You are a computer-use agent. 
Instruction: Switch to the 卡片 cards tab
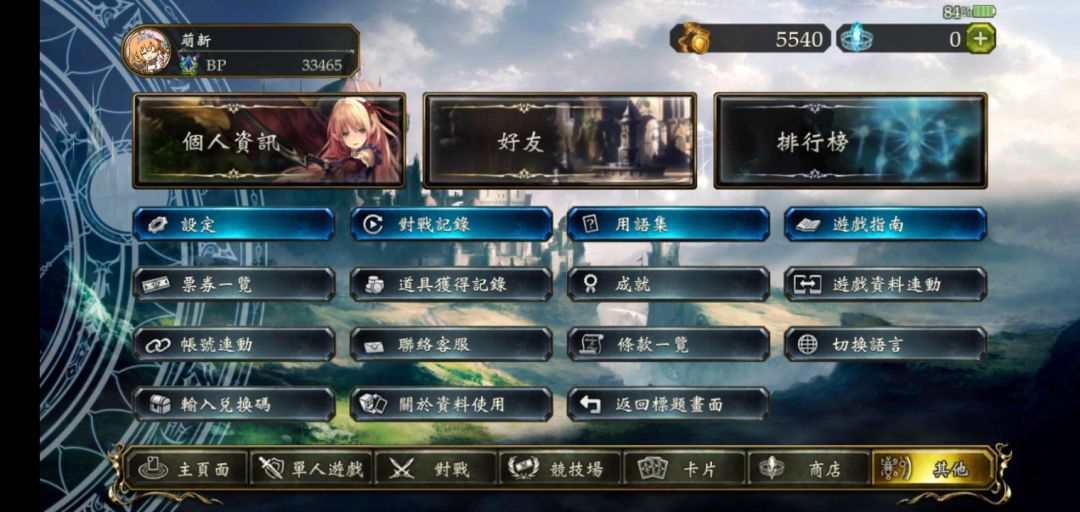(684, 469)
